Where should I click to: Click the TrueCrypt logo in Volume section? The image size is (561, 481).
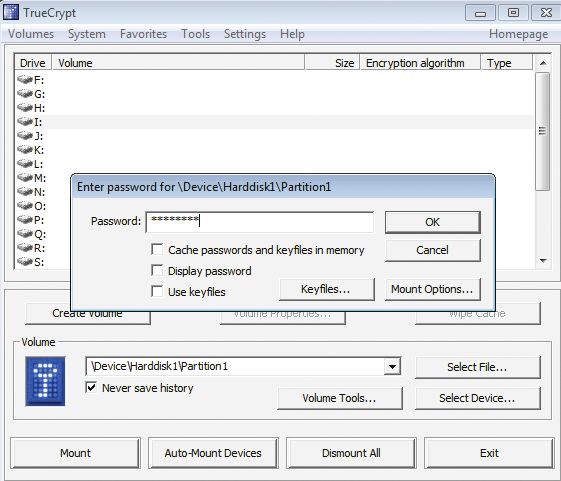coord(45,381)
